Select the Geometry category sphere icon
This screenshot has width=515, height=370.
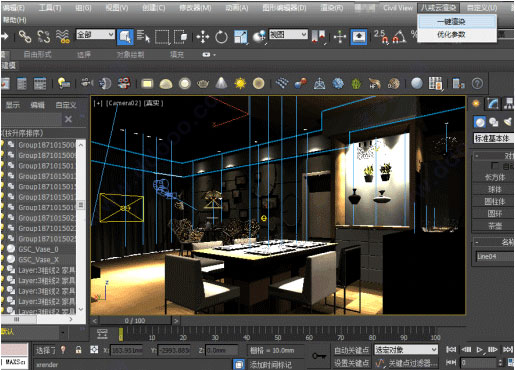pos(480,122)
